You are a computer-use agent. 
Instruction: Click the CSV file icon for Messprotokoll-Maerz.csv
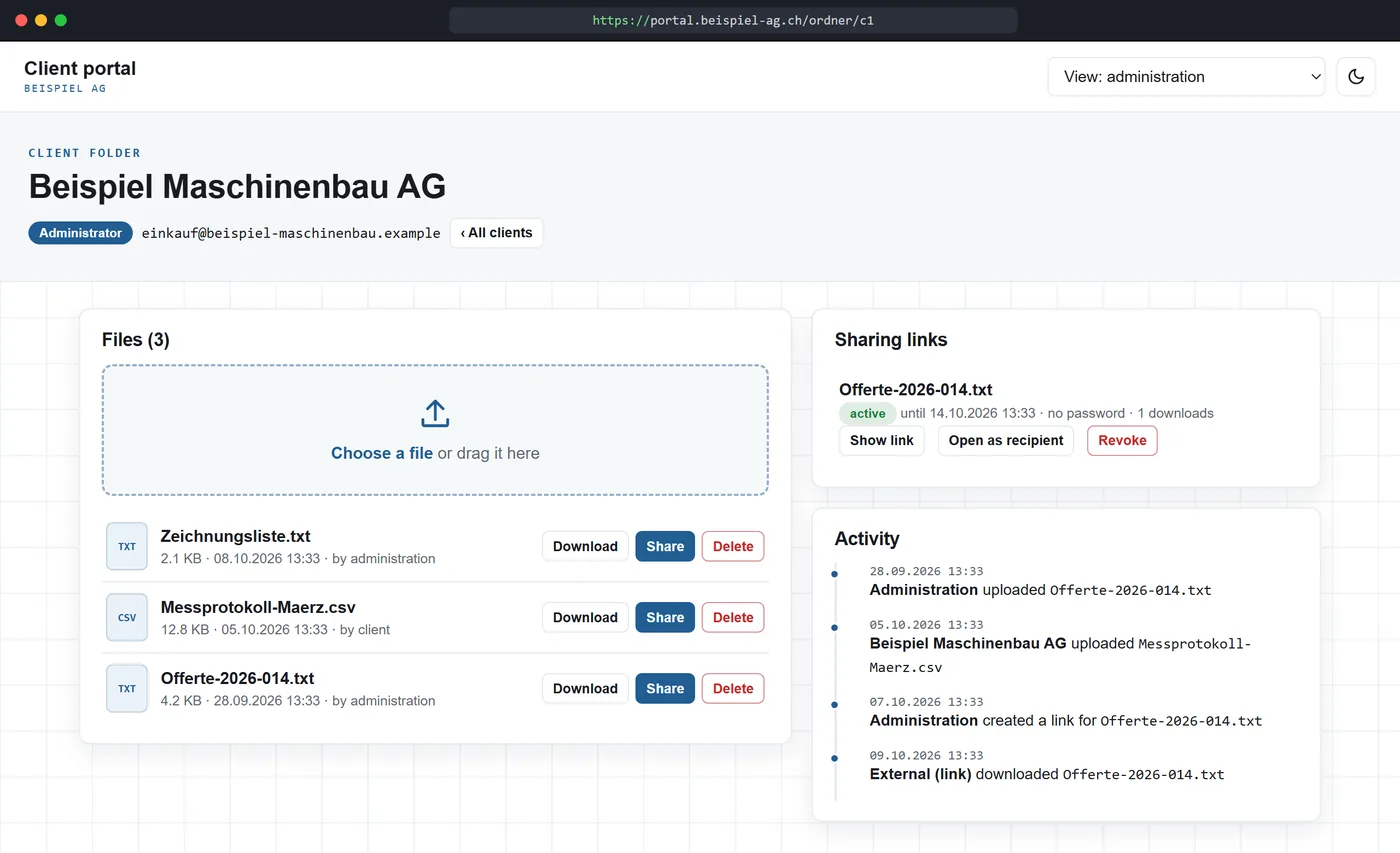pos(127,617)
